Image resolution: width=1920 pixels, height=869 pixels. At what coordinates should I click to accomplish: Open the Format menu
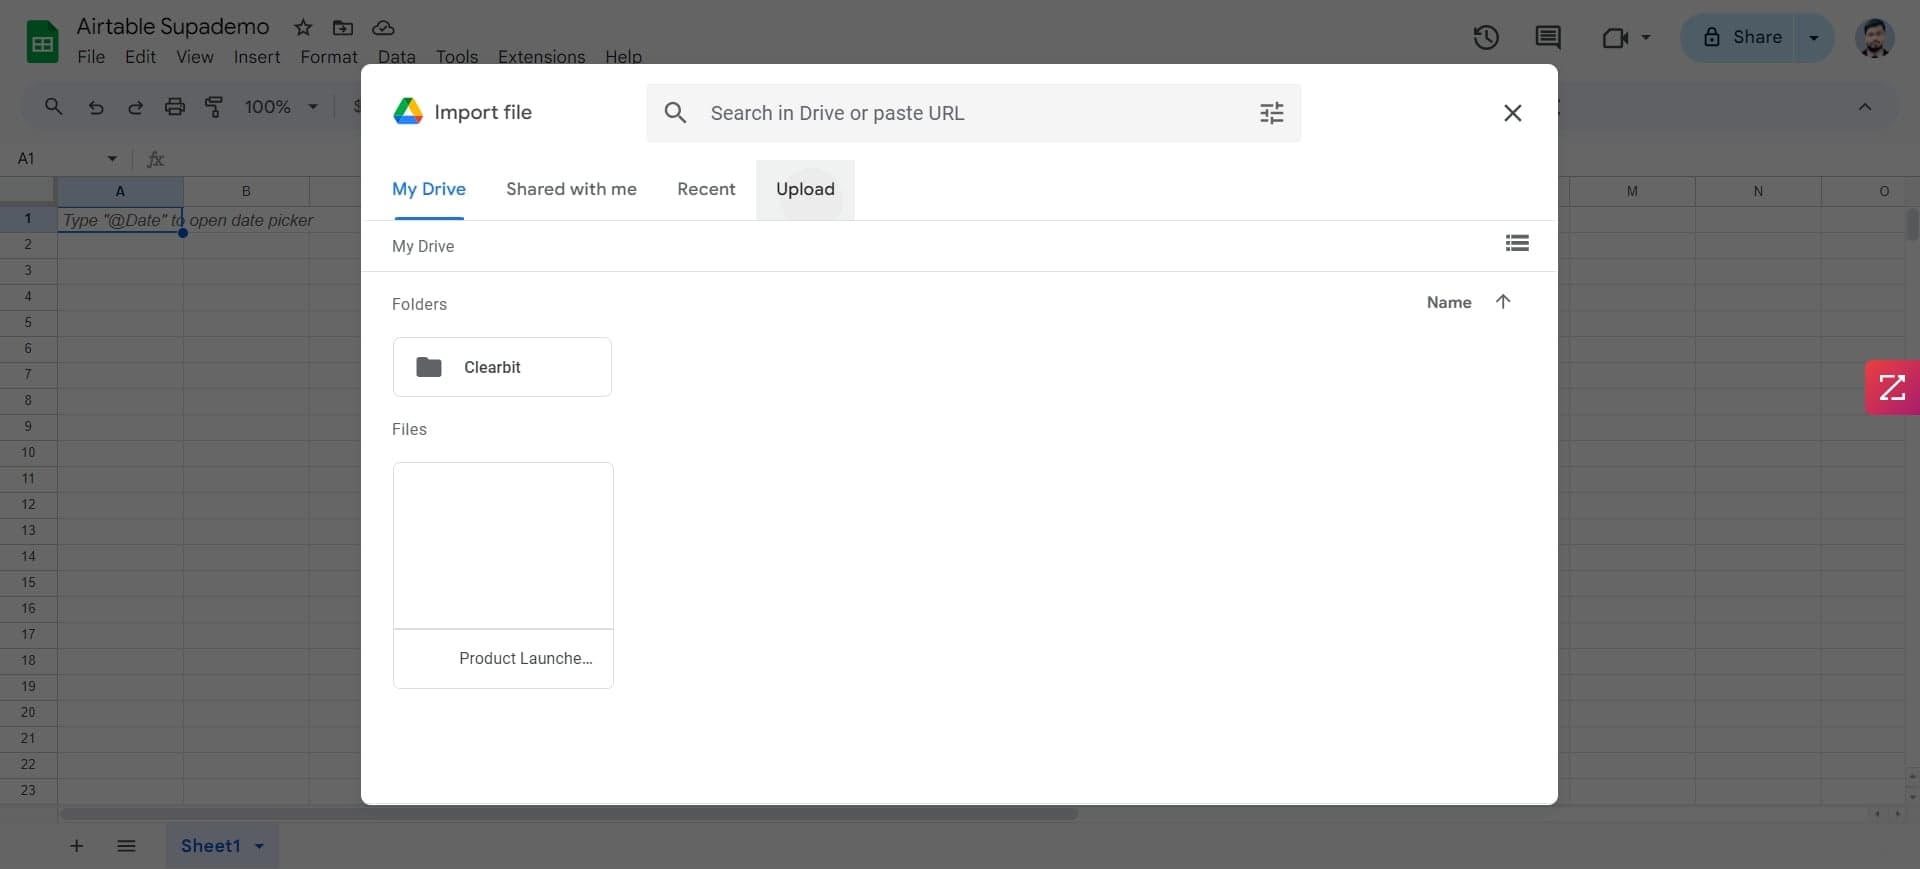329,57
